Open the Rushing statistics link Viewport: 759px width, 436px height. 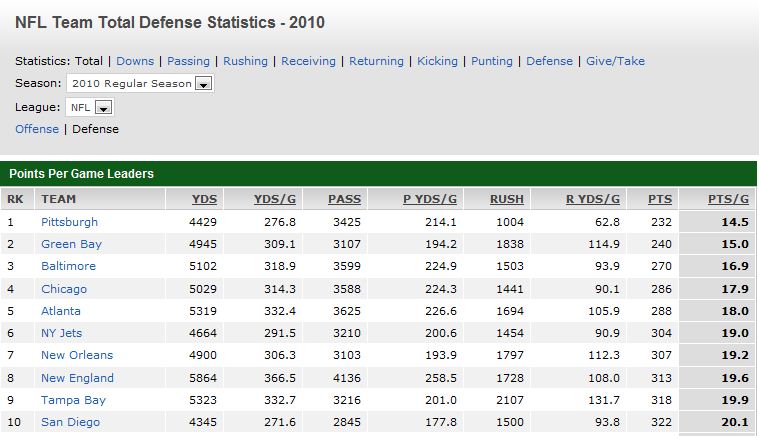point(245,61)
